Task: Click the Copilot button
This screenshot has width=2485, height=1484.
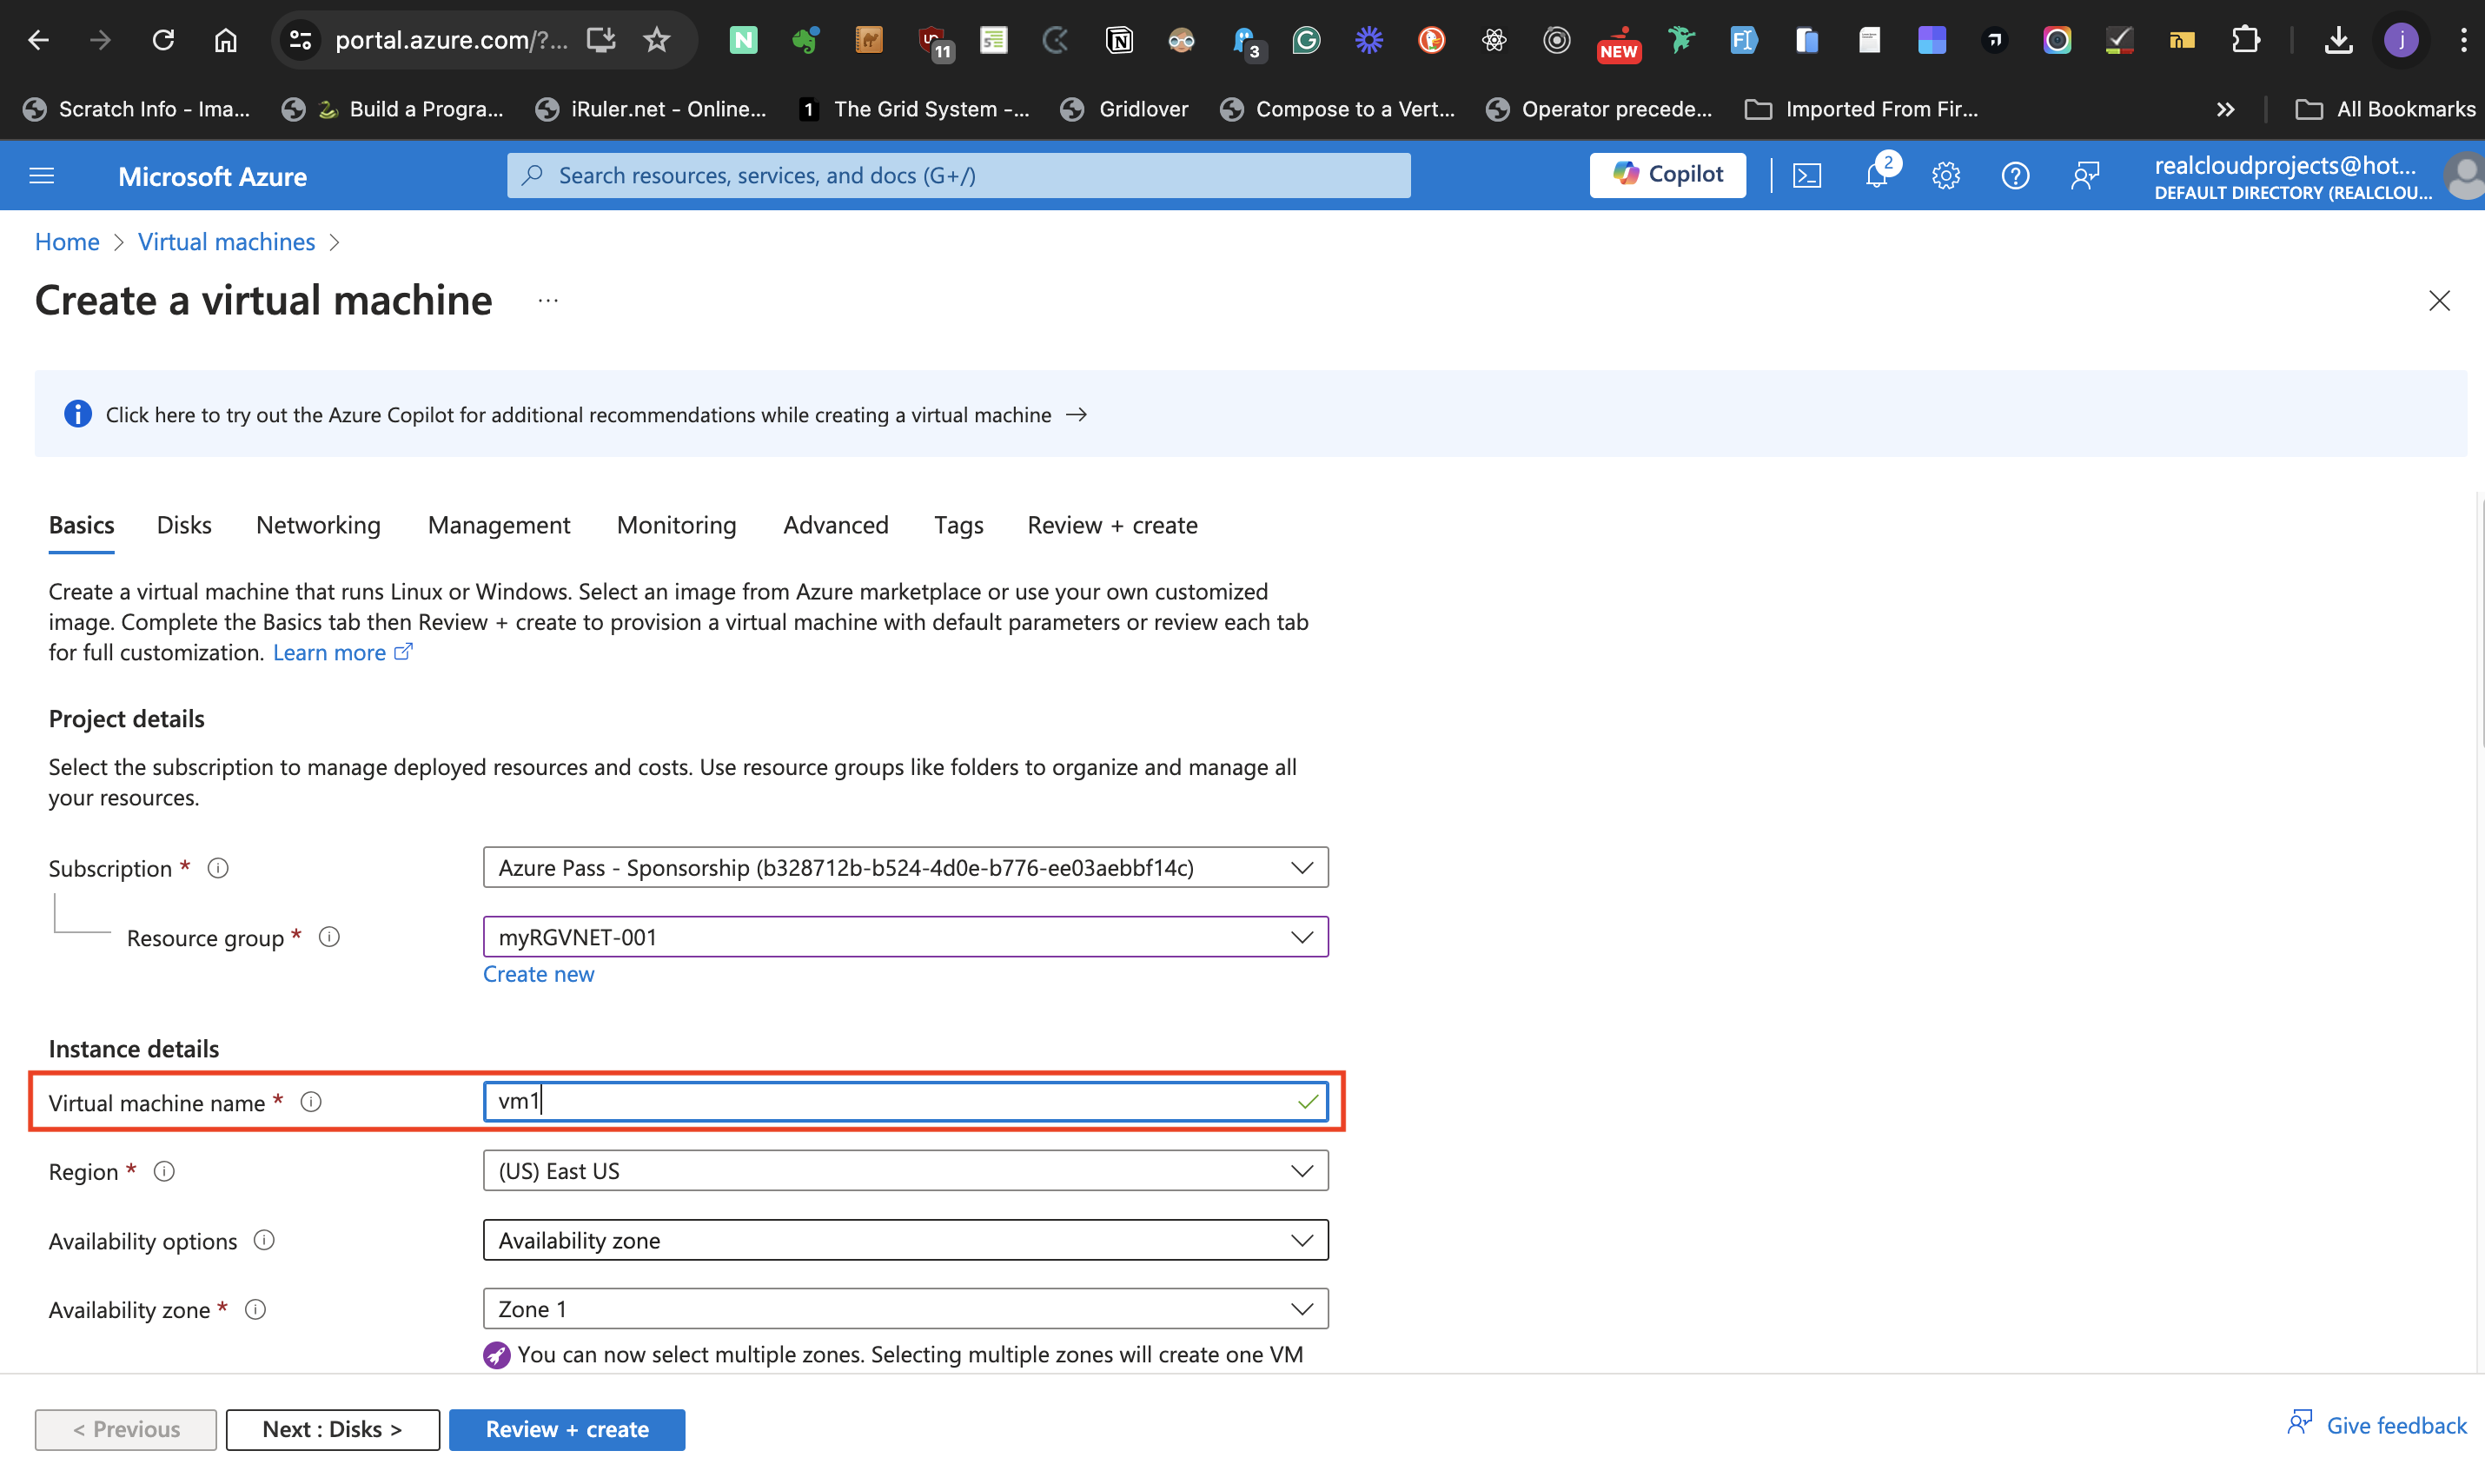Action: (x=1667, y=175)
